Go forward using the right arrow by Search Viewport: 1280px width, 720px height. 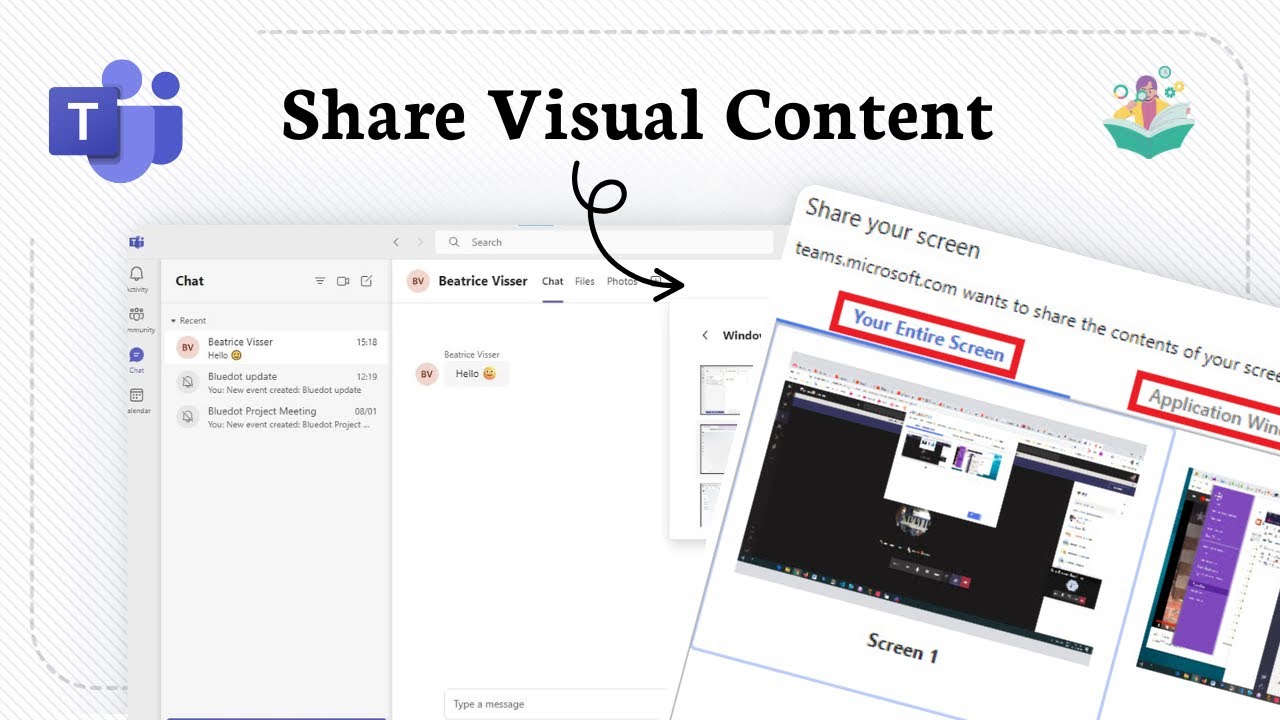tap(419, 242)
